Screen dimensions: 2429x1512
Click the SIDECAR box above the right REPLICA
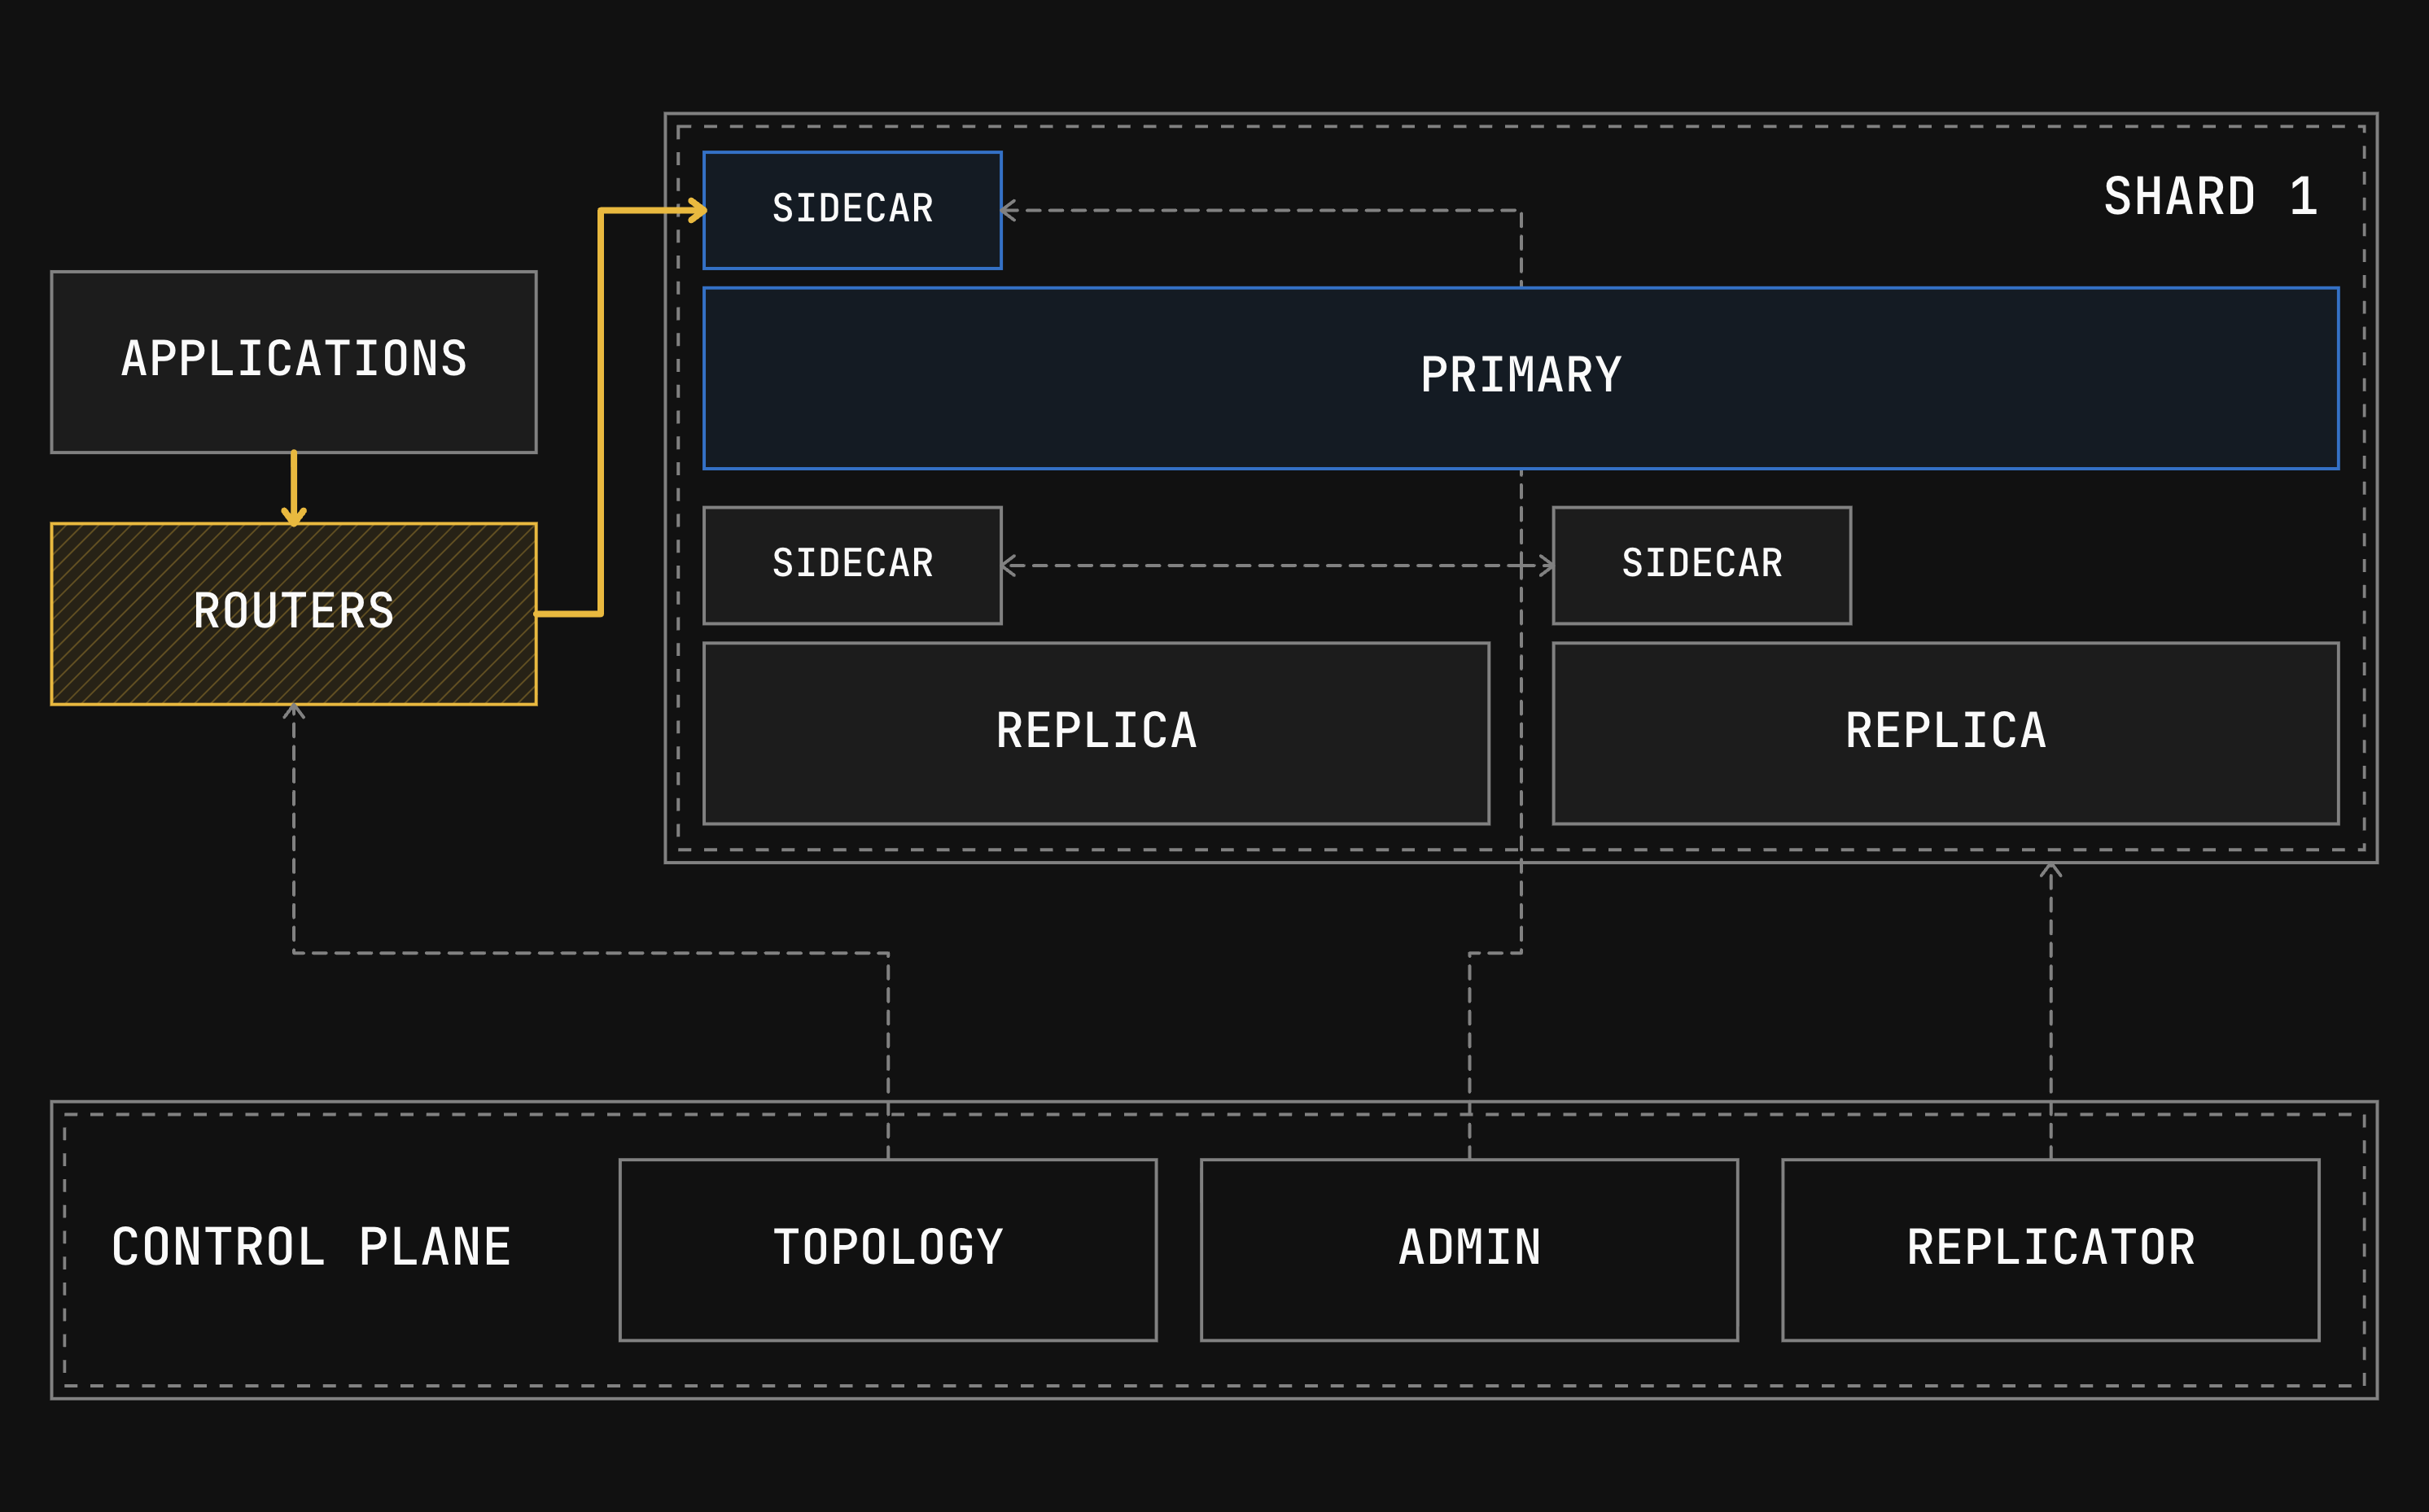1702,566
